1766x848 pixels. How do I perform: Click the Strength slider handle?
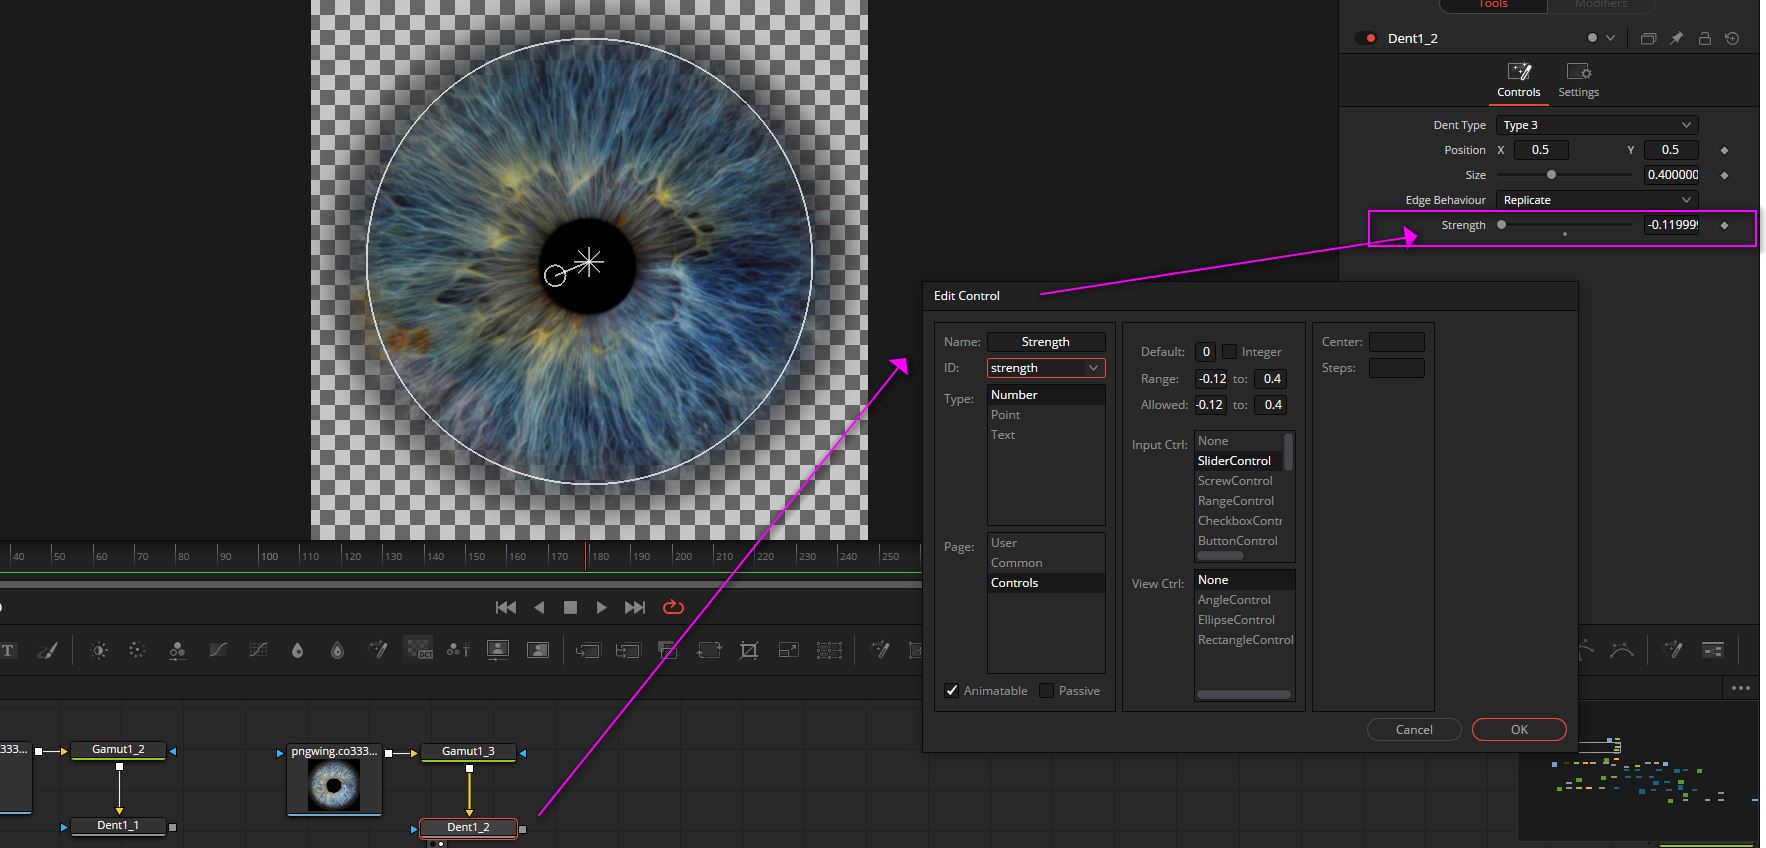[x=1501, y=225]
